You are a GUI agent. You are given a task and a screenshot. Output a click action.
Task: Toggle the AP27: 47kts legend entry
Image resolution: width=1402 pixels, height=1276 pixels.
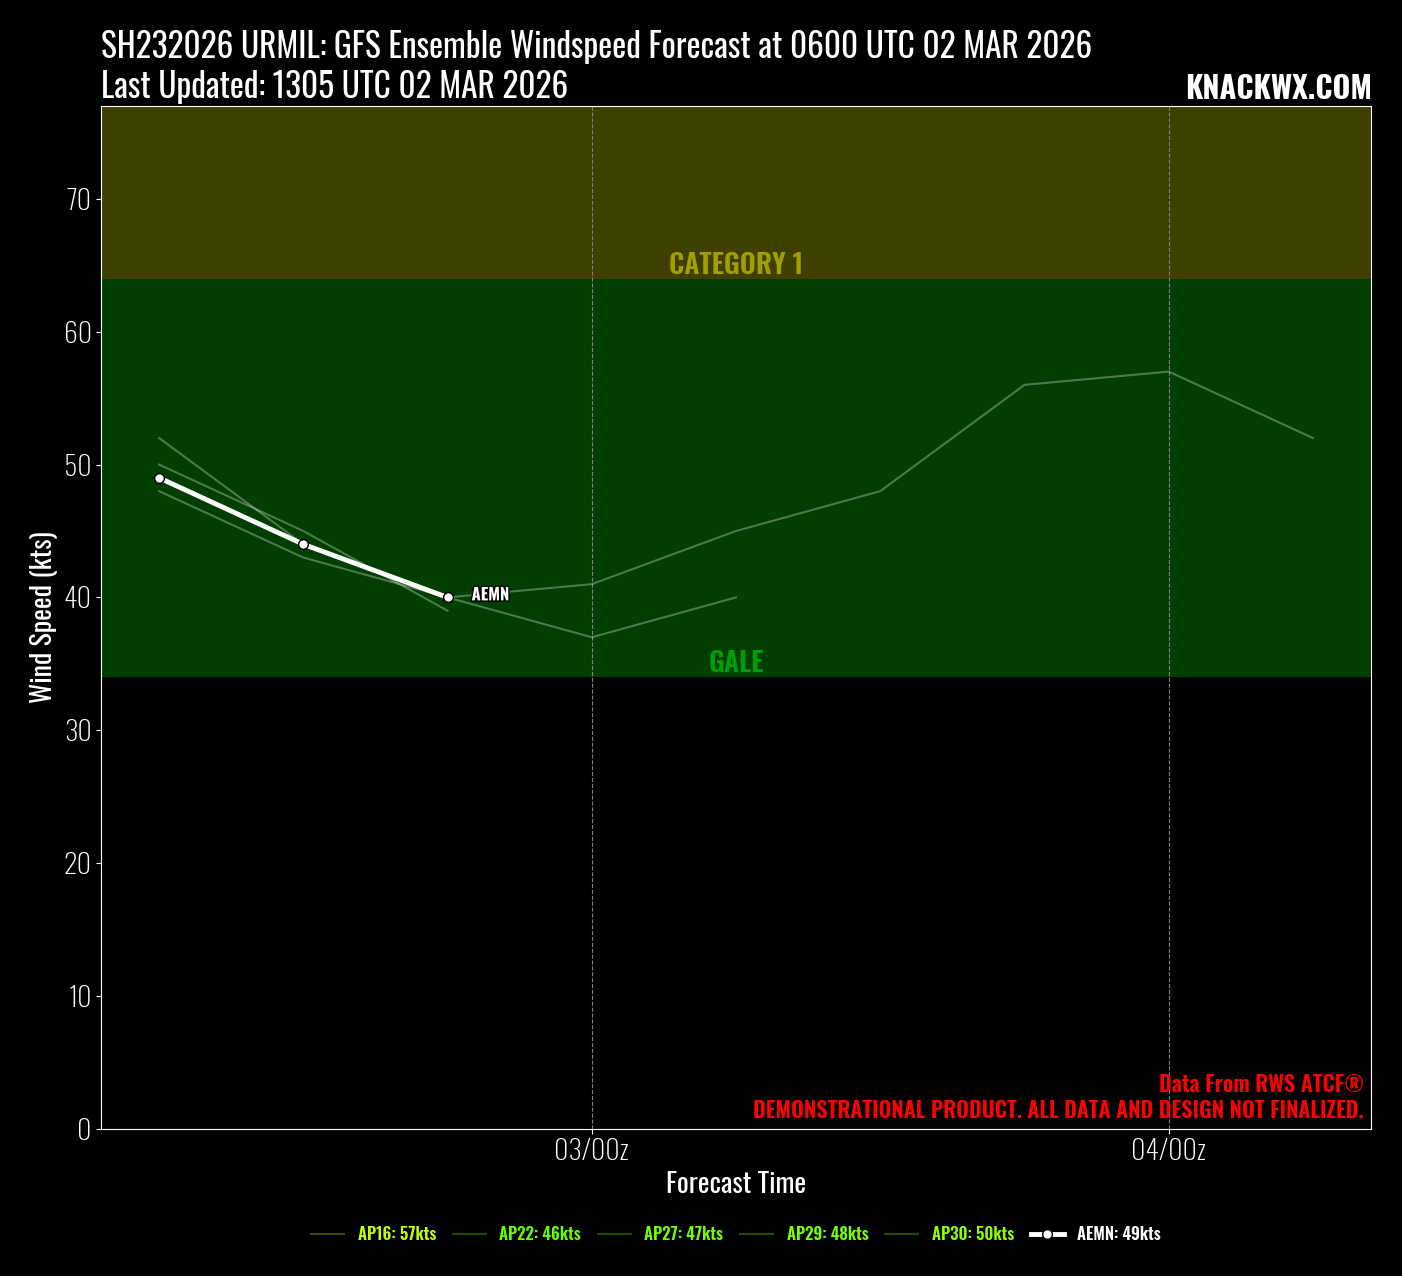[x=683, y=1234]
